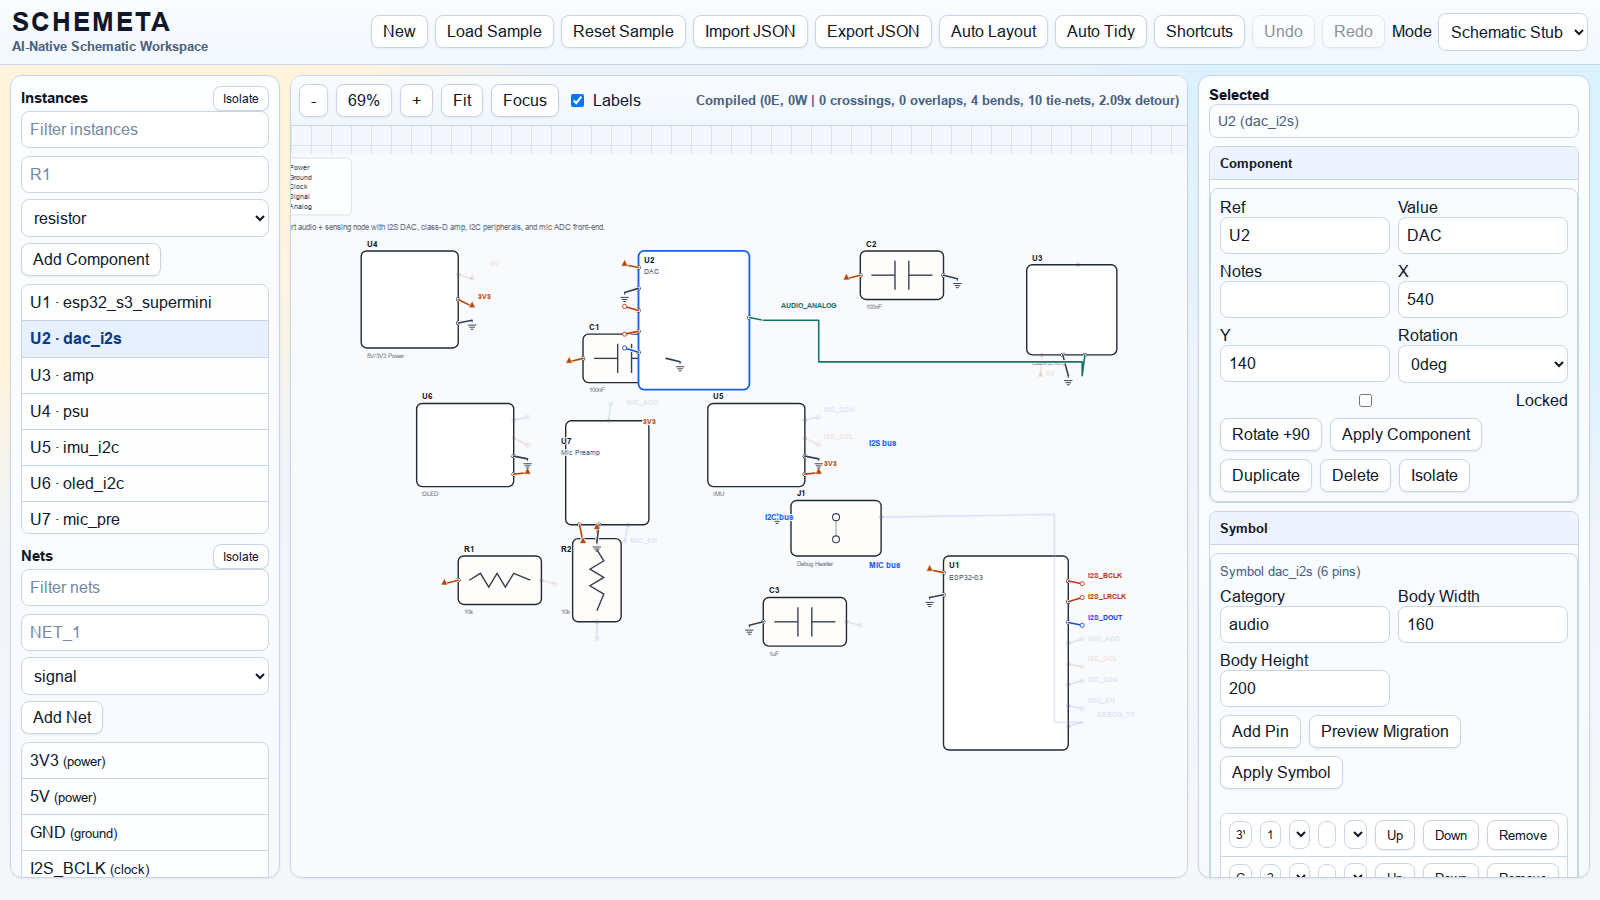Zoom out with the minus button

point(313,100)
